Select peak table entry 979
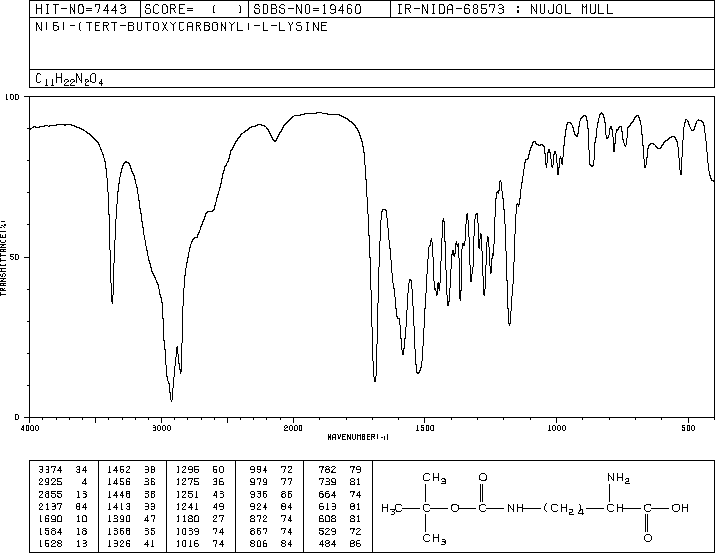 click(271, 482)
